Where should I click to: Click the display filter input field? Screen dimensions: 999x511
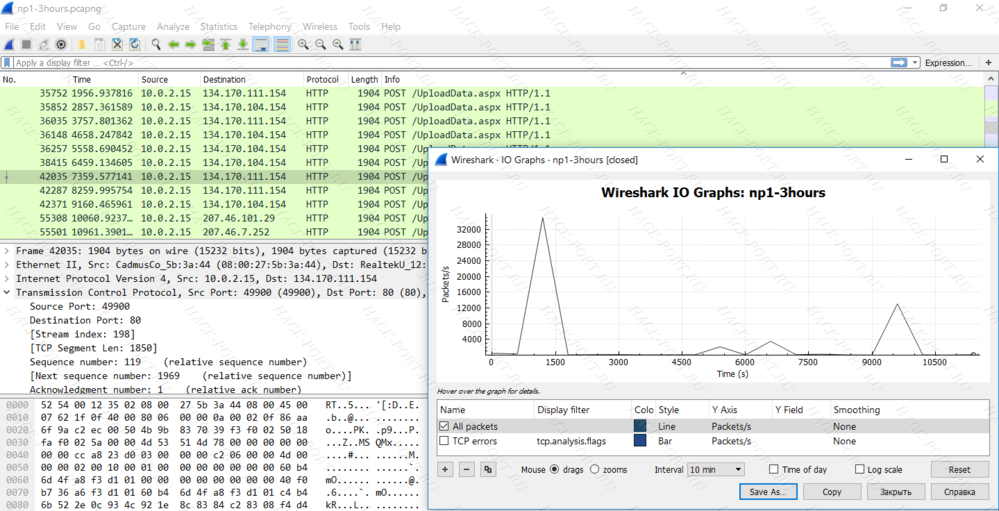(452, 62)
